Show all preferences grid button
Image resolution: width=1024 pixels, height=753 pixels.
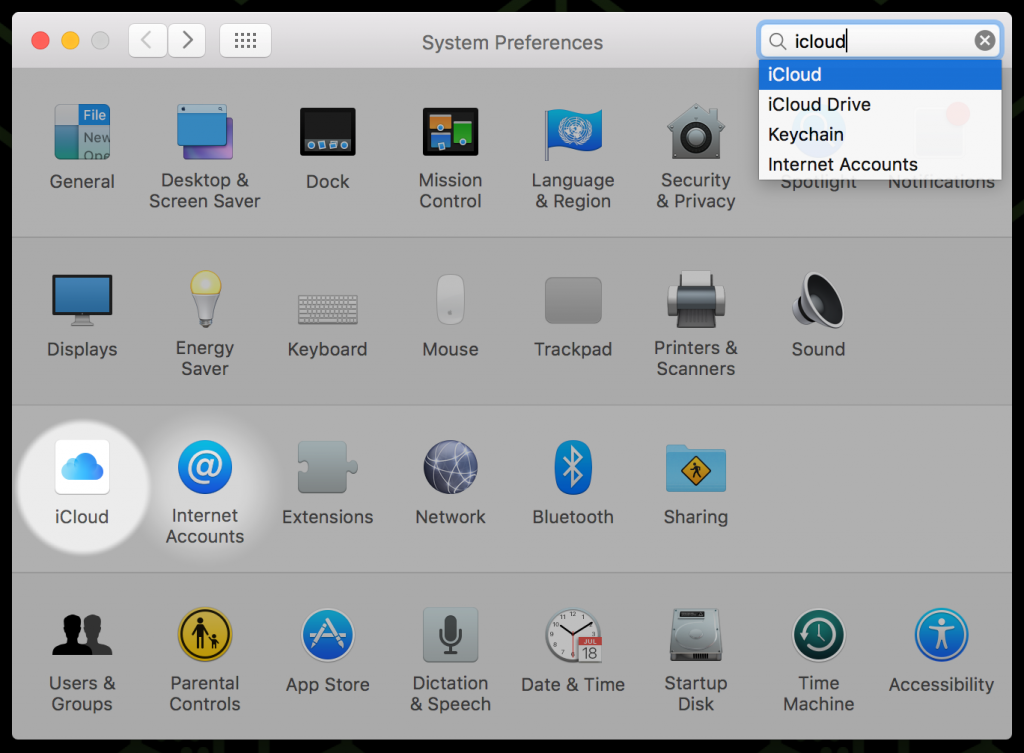tap(246, 40)
